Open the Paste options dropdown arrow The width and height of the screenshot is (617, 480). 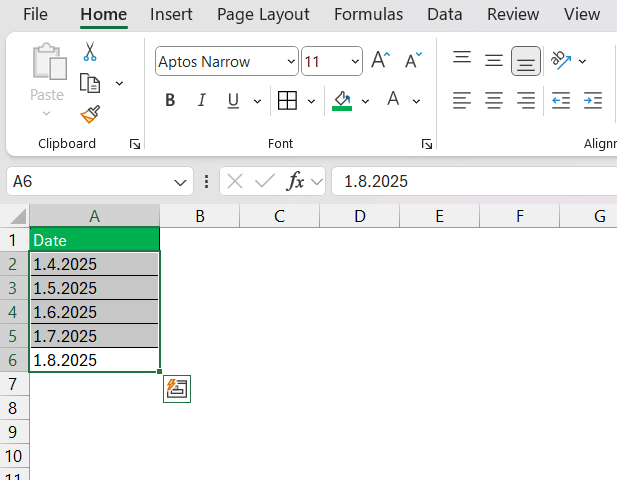point(46,114)
